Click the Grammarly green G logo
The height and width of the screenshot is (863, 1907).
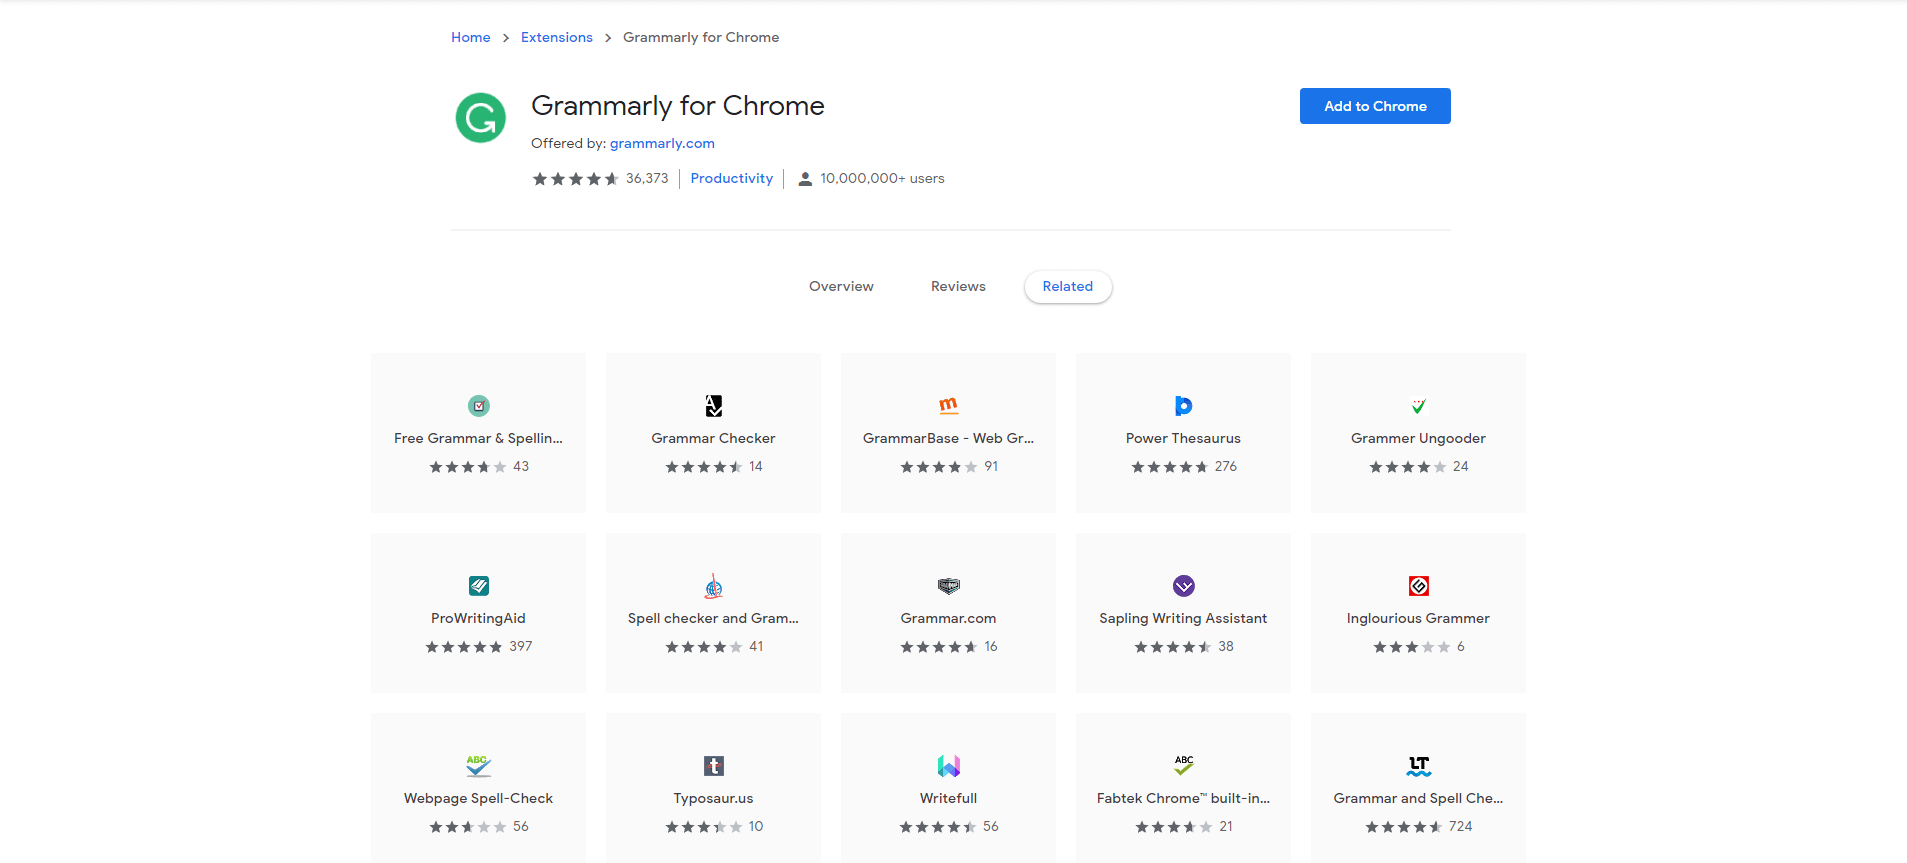pos(480,118)
